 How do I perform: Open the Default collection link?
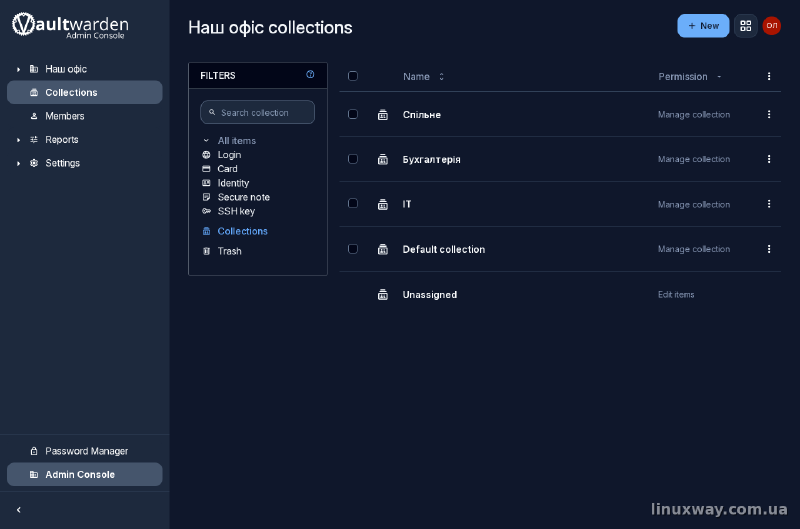[x=443, y=249]
